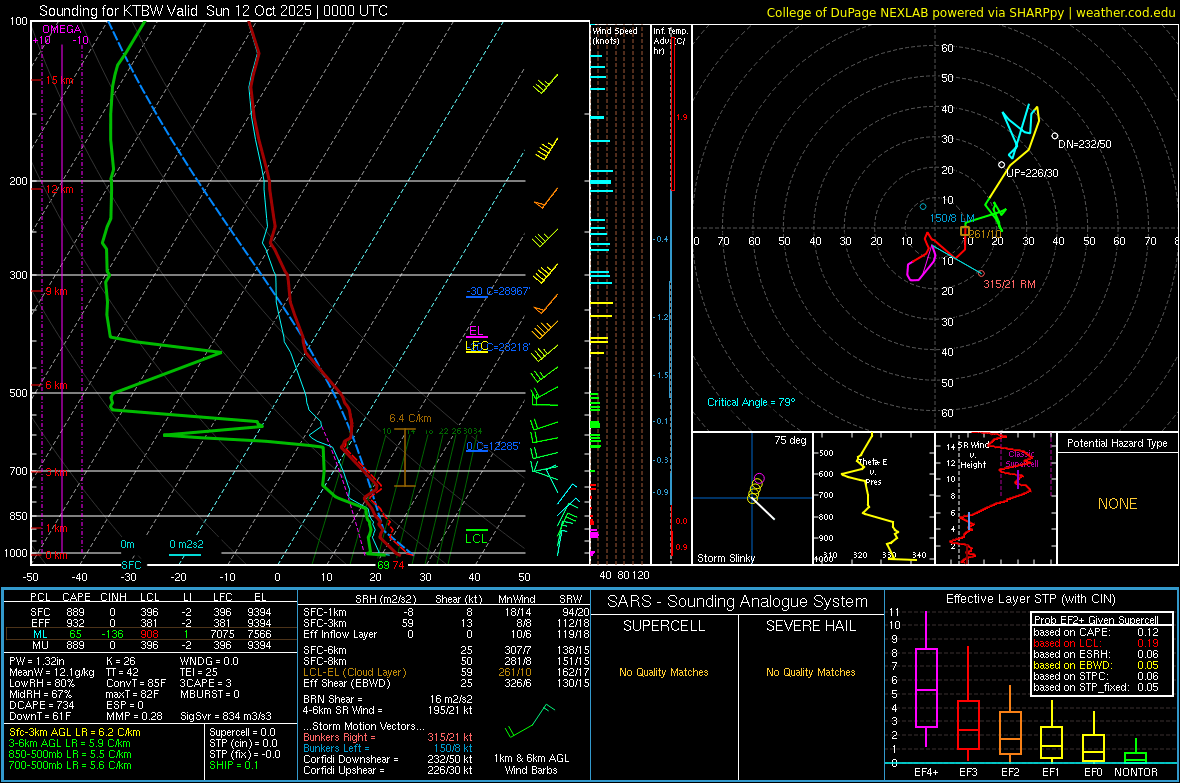This screenshot has height=783, width=1180.
Task: Click the 0 C=12285' freezing level label
Action: coord(493,446)
